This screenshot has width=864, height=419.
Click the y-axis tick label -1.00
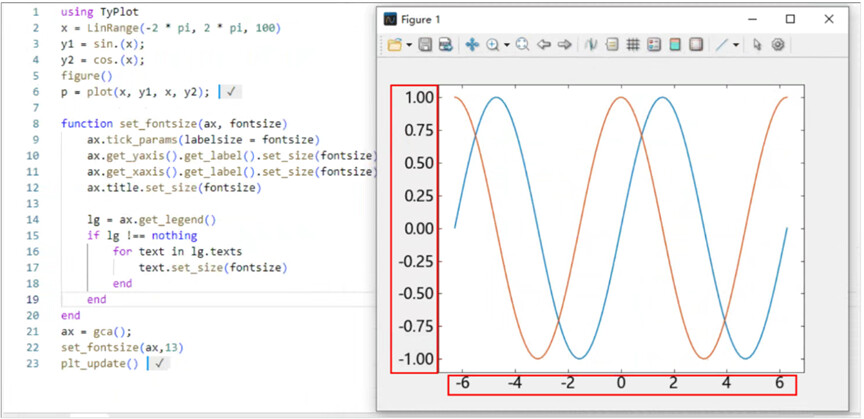pos(417,359)
